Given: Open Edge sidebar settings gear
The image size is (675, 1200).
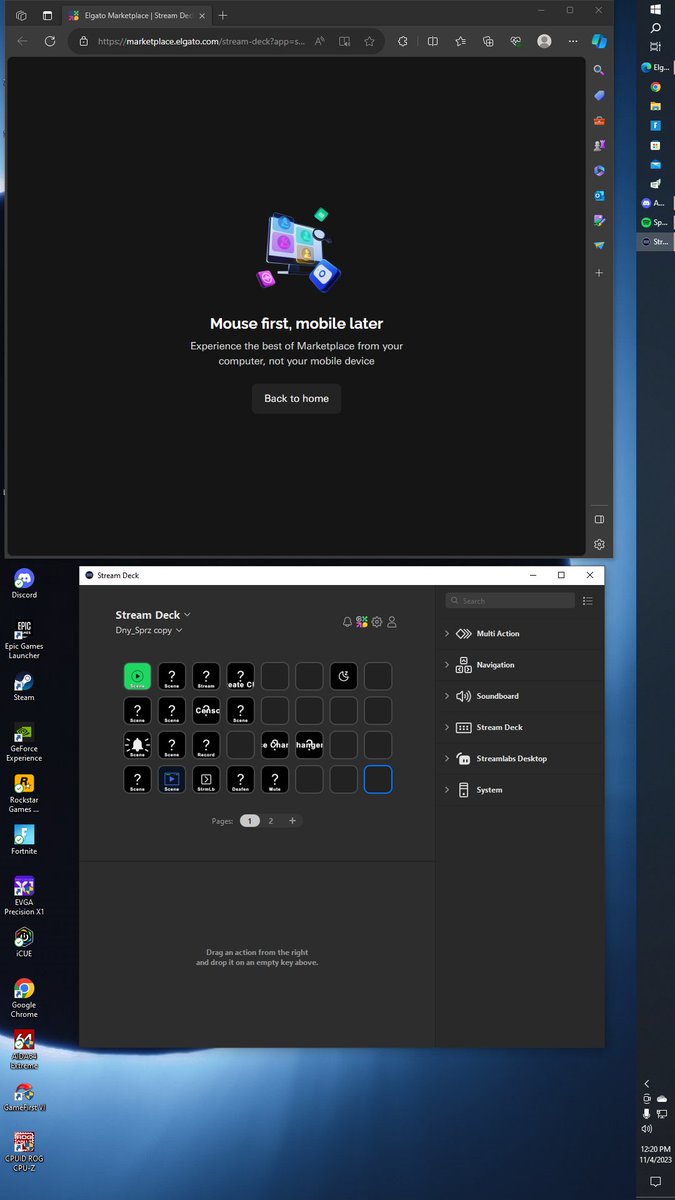Looking at the screenshot, I should (599, 544).
